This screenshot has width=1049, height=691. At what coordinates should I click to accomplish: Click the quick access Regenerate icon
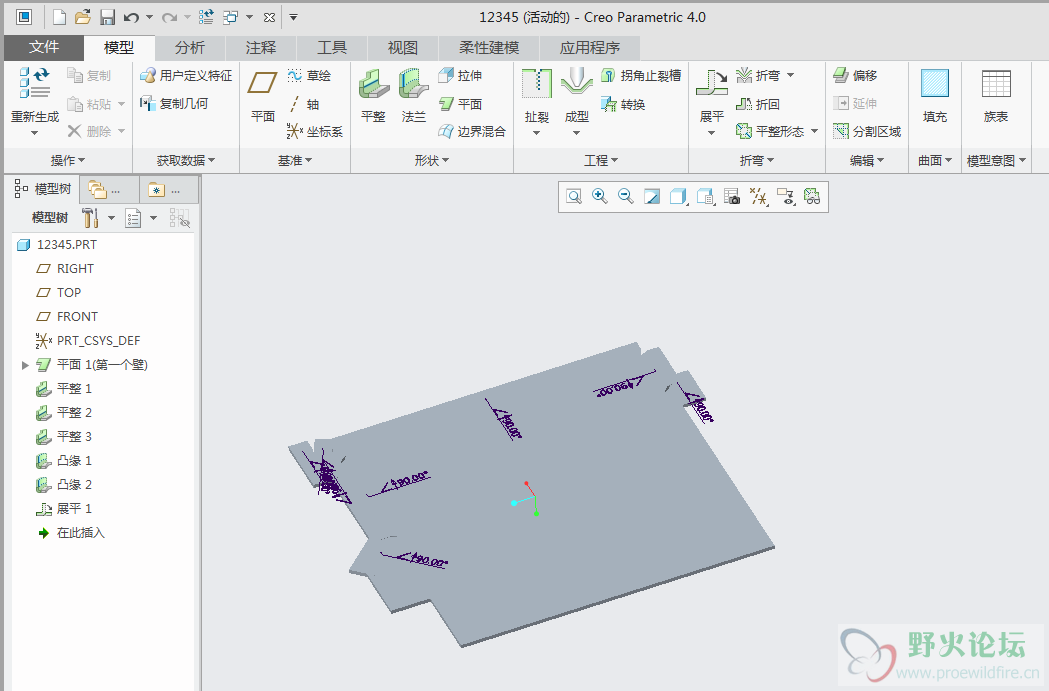pos(206,17)
